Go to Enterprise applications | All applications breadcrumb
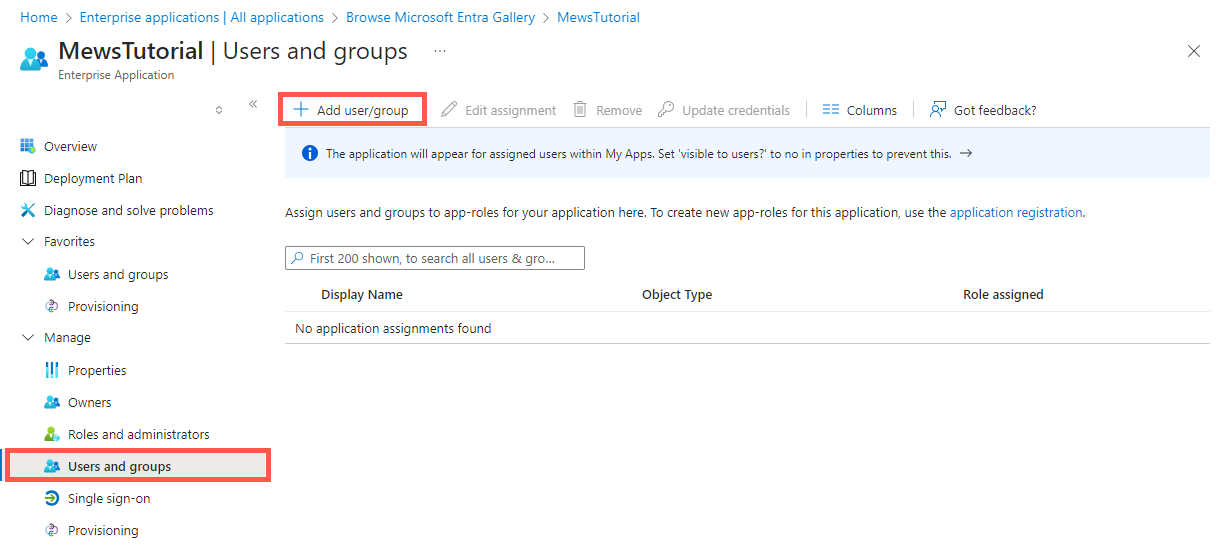1228x546 pixels. 201,17
